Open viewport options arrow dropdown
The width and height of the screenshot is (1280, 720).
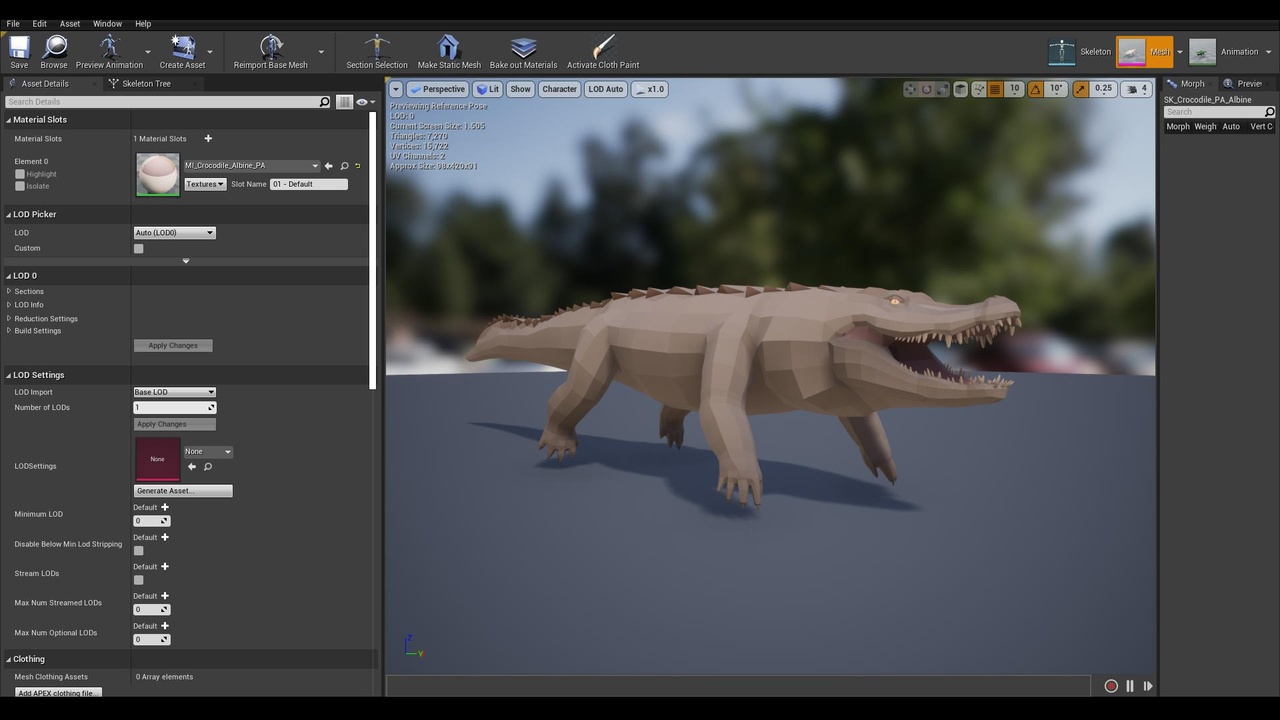pos(396,89)
